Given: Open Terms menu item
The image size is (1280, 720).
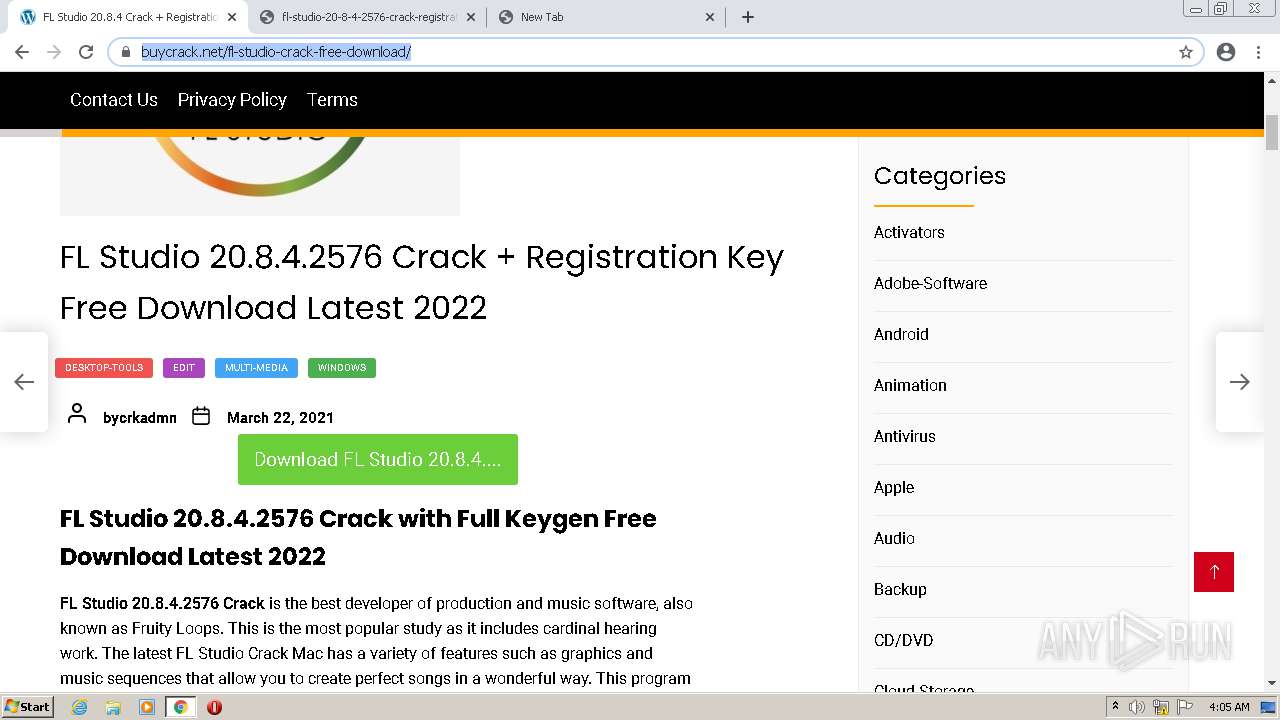Looking at the screenshot, I should 332,100.
